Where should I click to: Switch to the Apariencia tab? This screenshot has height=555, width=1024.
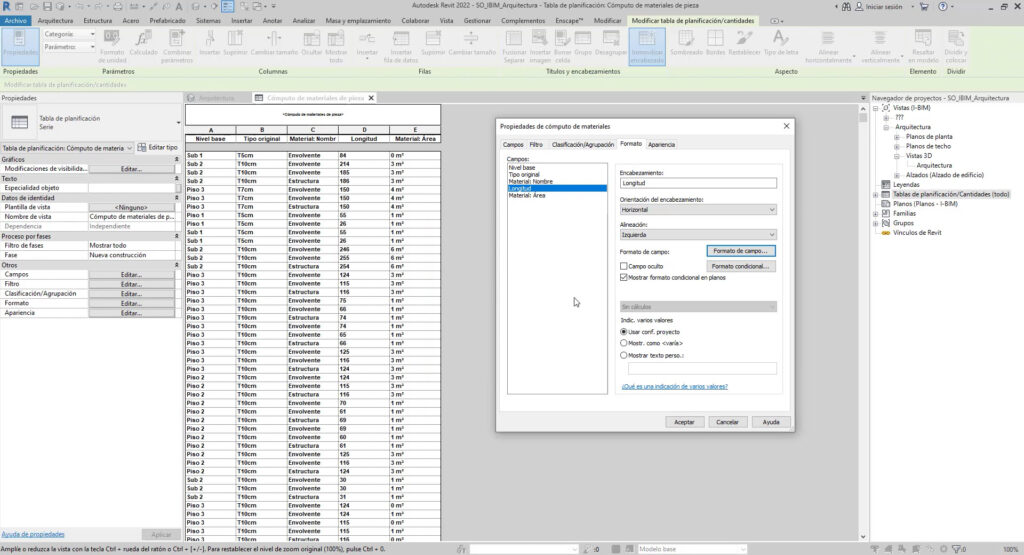661,145
